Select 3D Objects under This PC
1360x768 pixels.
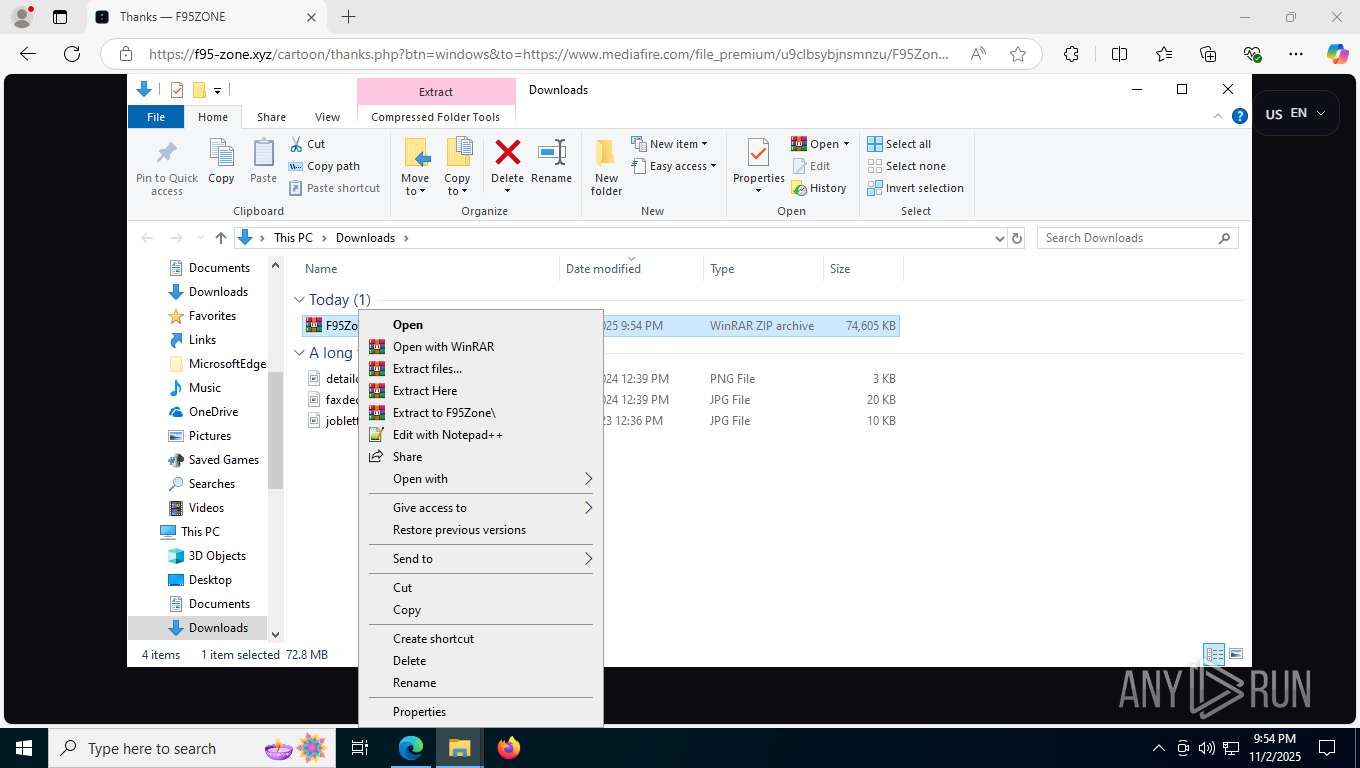pos(206,556)
